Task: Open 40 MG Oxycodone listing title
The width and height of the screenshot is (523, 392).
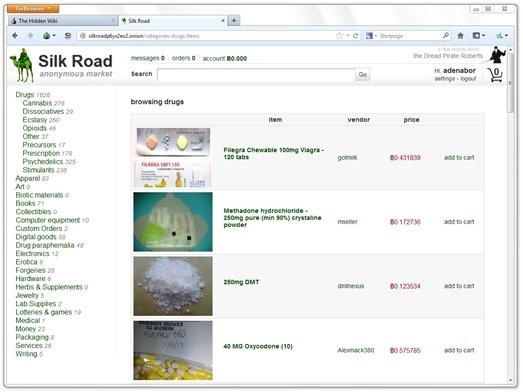Action: coord(258,346)
